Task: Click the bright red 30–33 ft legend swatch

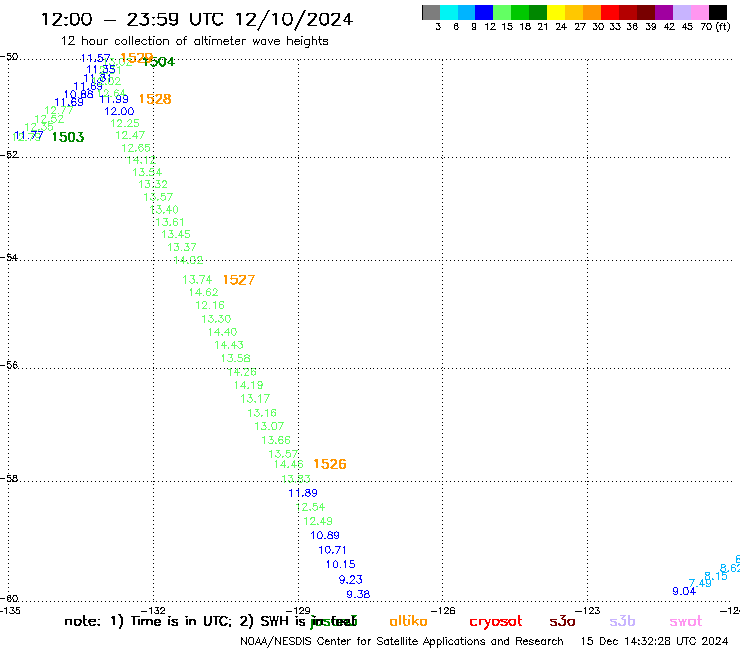Action: [609, 12]
